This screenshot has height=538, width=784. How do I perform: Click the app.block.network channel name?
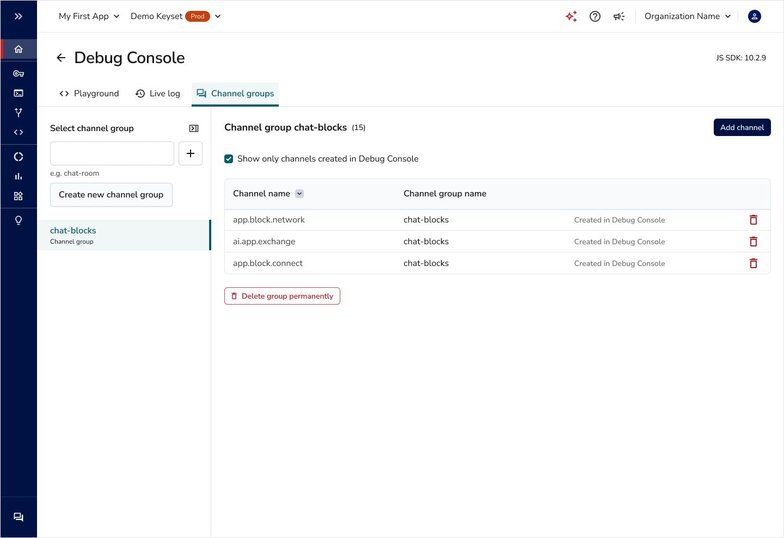tap(268, 220)
